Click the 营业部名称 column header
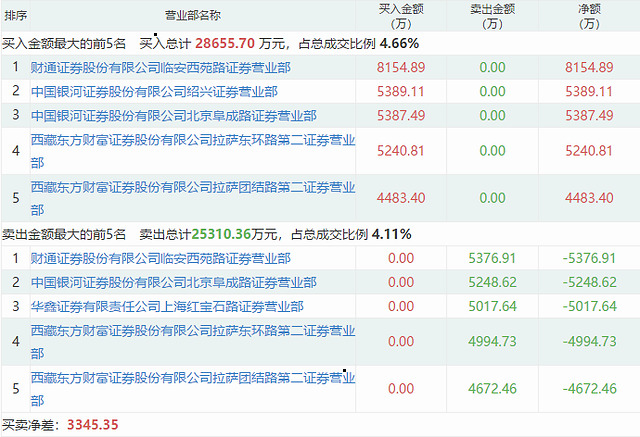 point(193,16)
